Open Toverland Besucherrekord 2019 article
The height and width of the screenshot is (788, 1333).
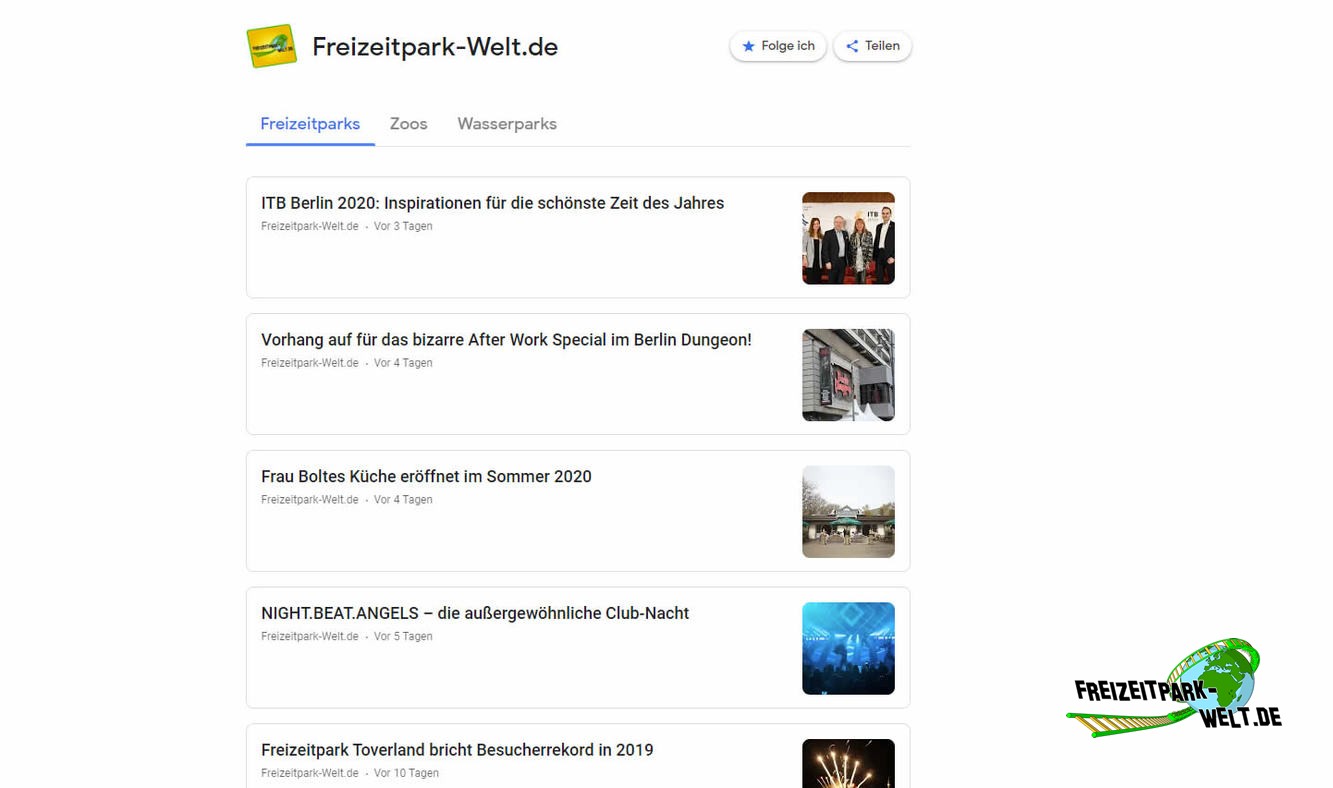click(457, 750)
